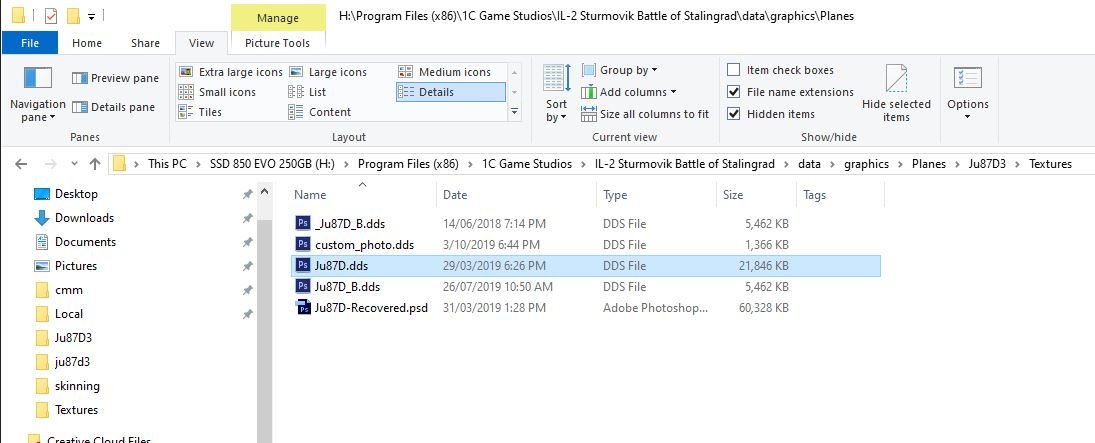1095x443 pixels.
Task: Switch to the Home ribbon tab
Action: [87, 43]
